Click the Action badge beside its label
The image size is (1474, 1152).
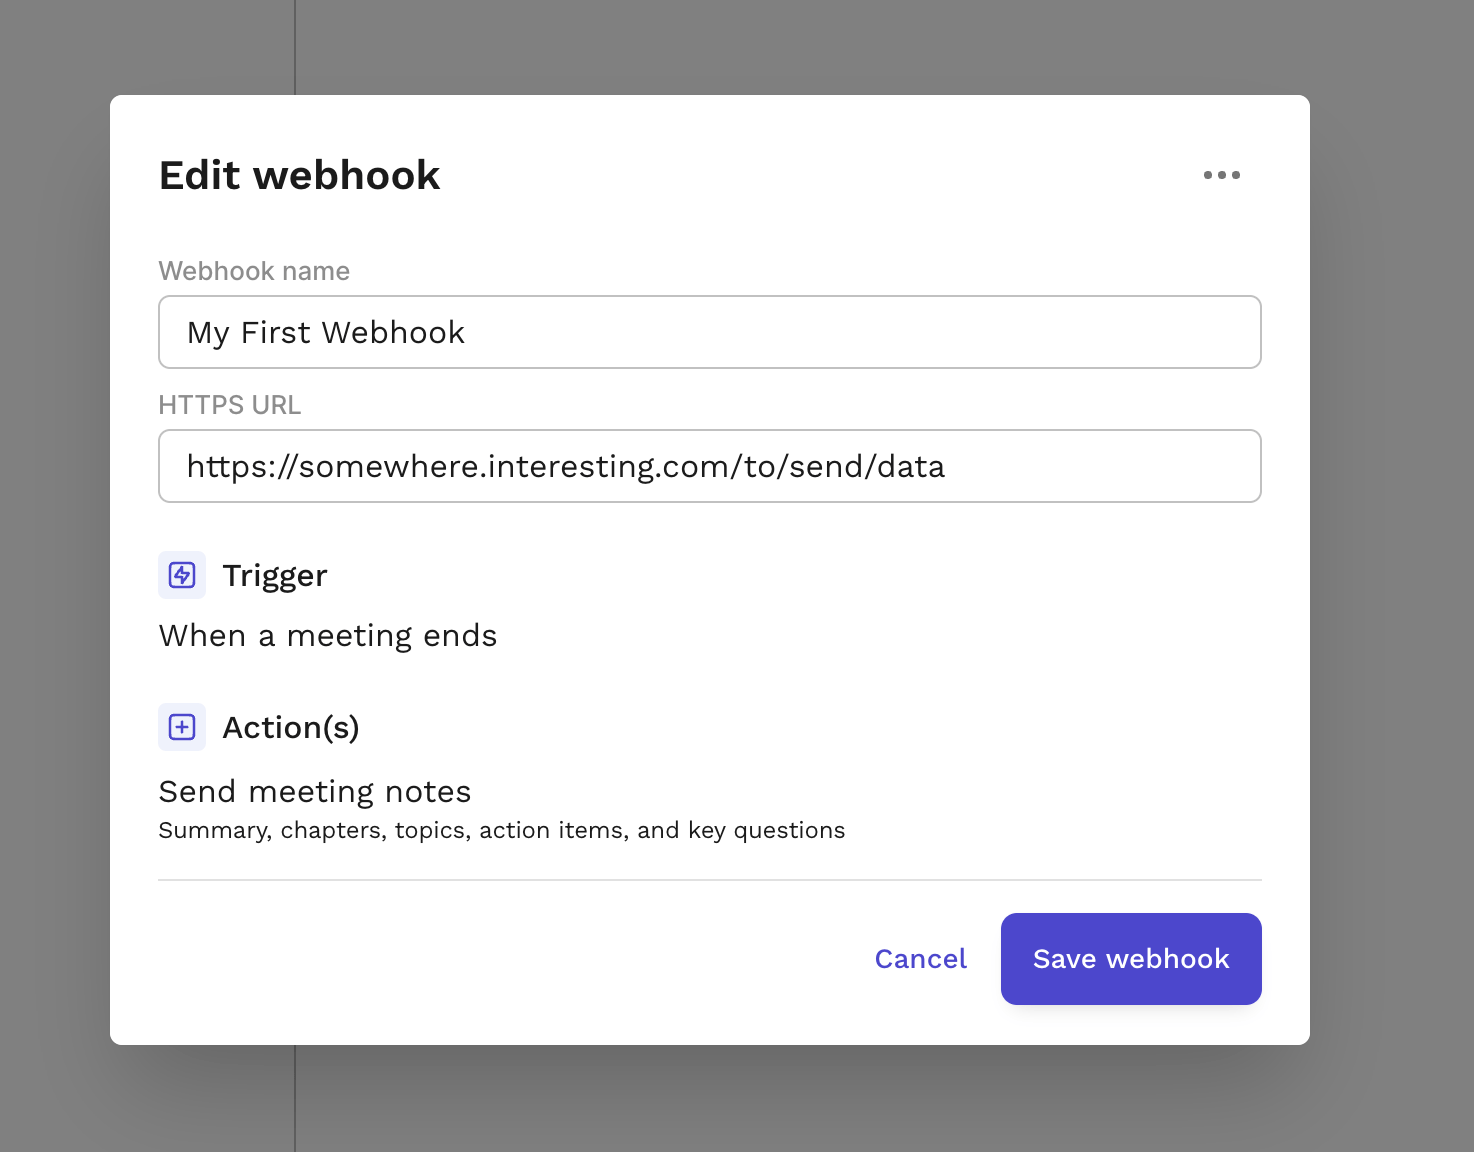(x=181, y=727)
